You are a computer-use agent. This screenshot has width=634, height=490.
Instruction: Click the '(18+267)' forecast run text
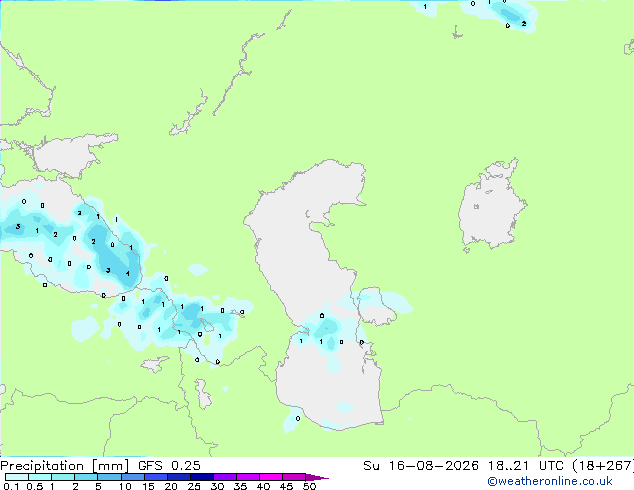coord(603,466)
